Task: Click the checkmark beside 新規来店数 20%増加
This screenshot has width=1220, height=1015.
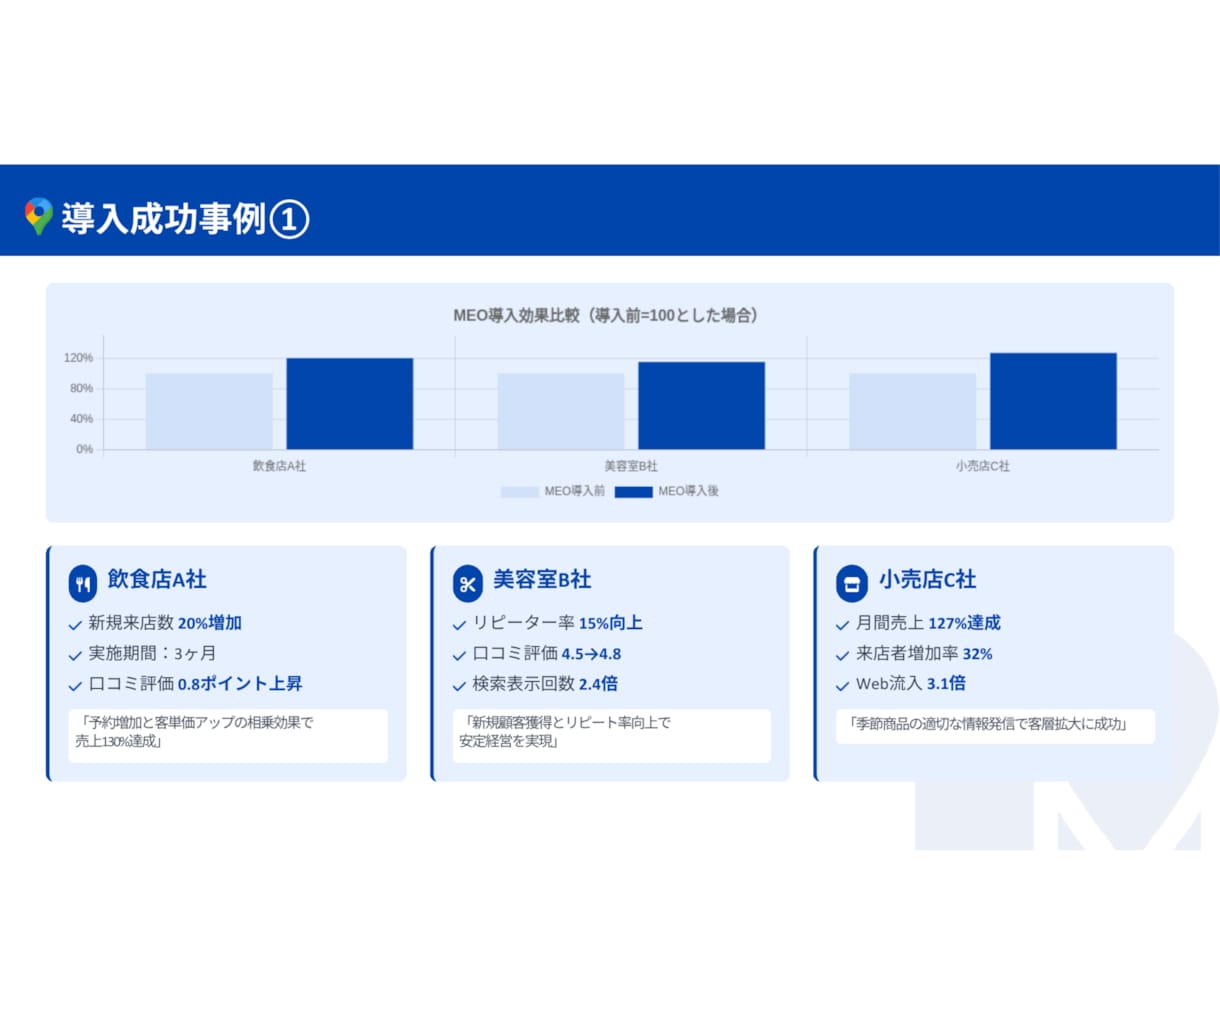Action: point(75,625)
